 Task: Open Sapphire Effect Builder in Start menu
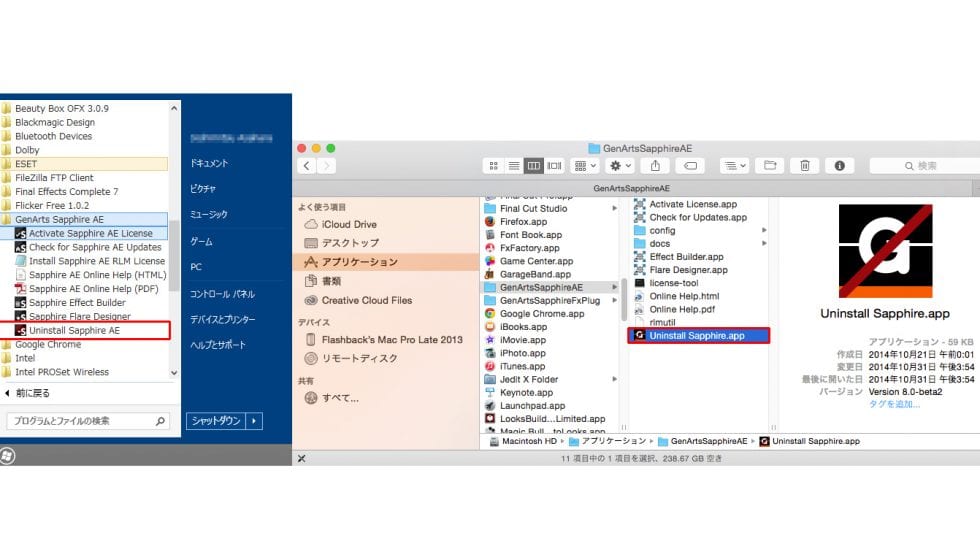77,302
